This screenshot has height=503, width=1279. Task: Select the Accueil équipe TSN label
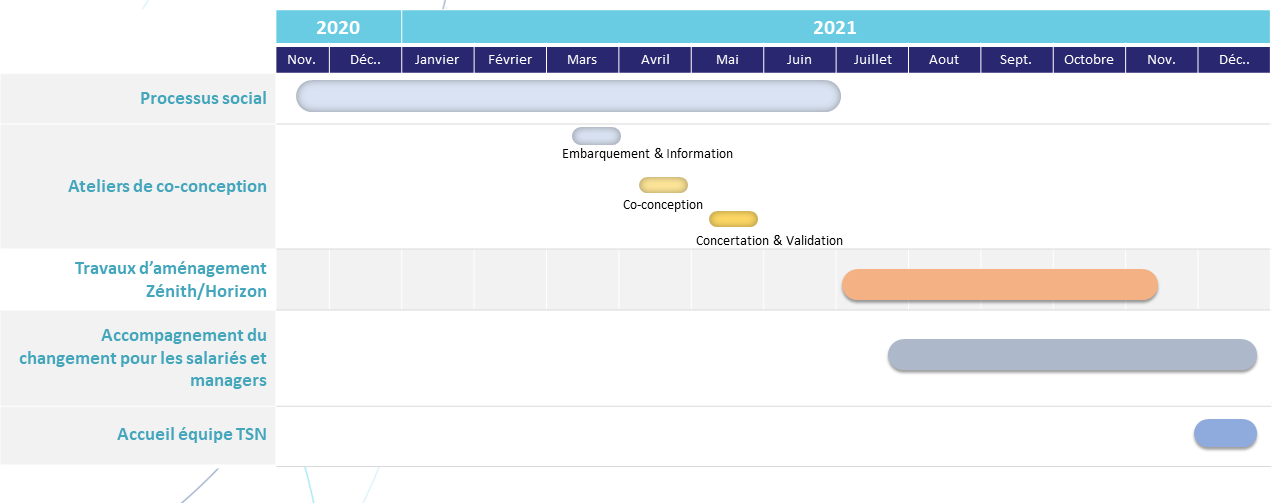(192, 434)
